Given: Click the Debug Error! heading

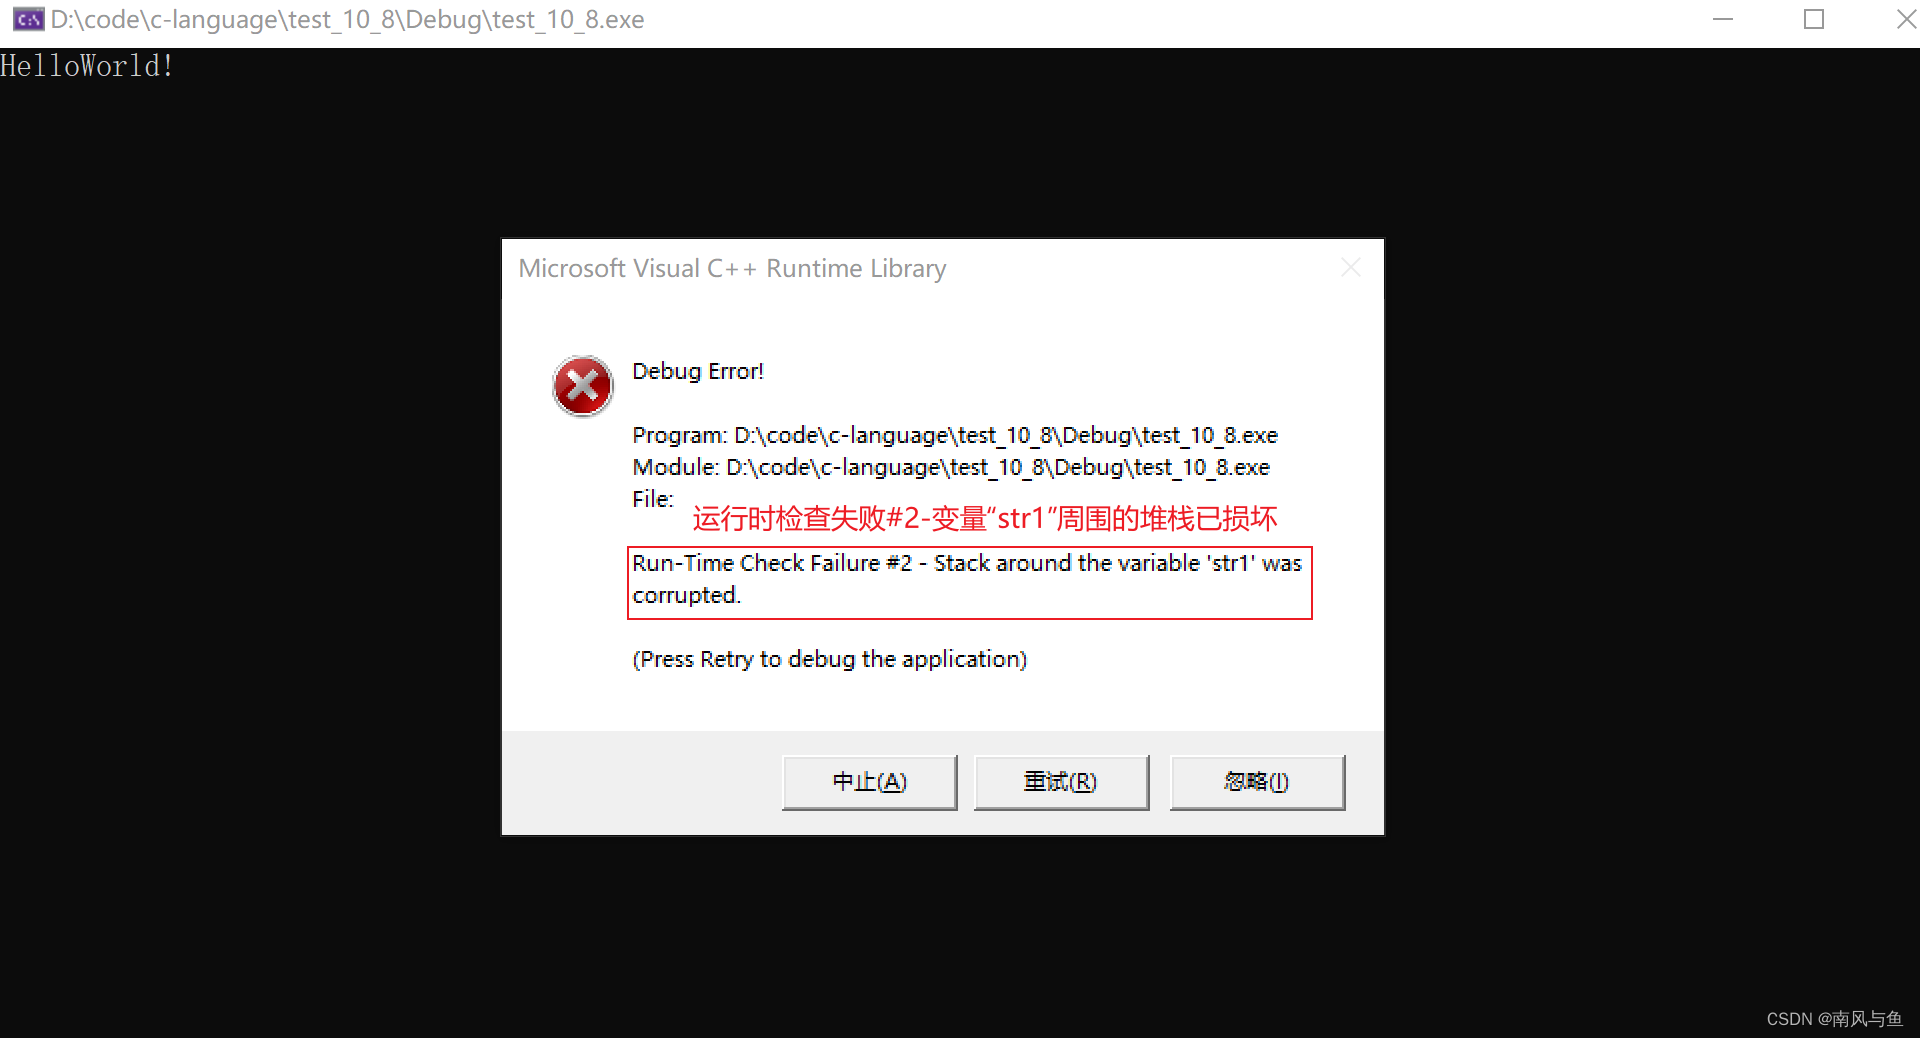Looking at the screenshot, I should (x=698, y=371).
